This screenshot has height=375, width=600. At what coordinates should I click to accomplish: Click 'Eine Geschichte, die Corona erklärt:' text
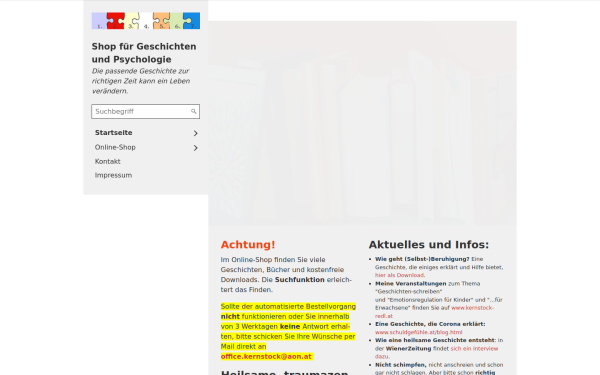coord(430,324)
